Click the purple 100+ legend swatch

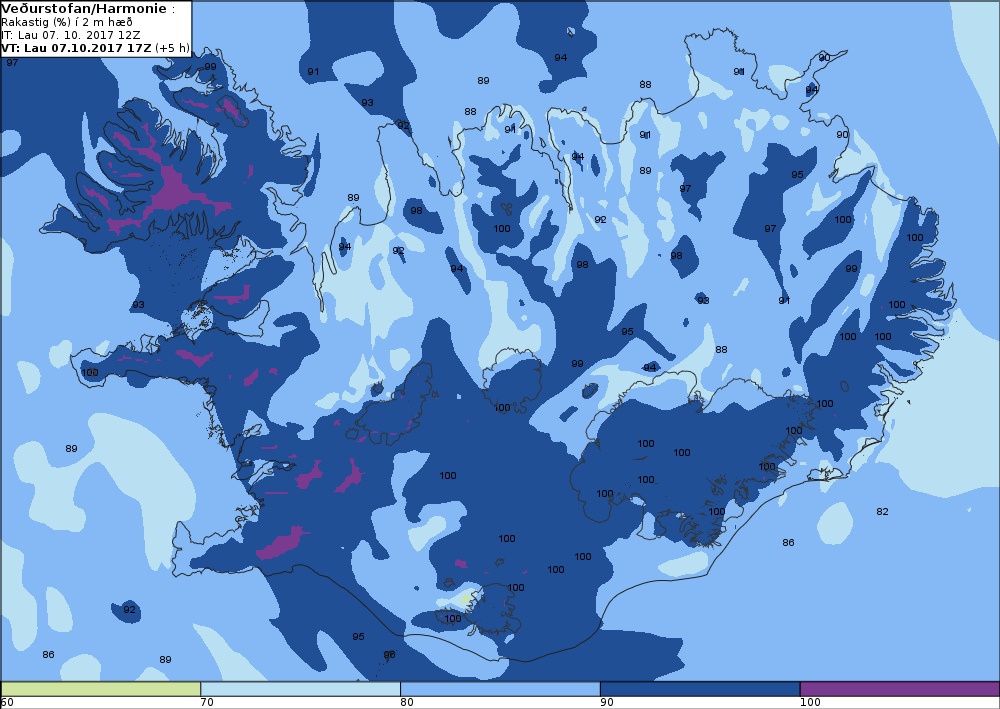(899, 689)
